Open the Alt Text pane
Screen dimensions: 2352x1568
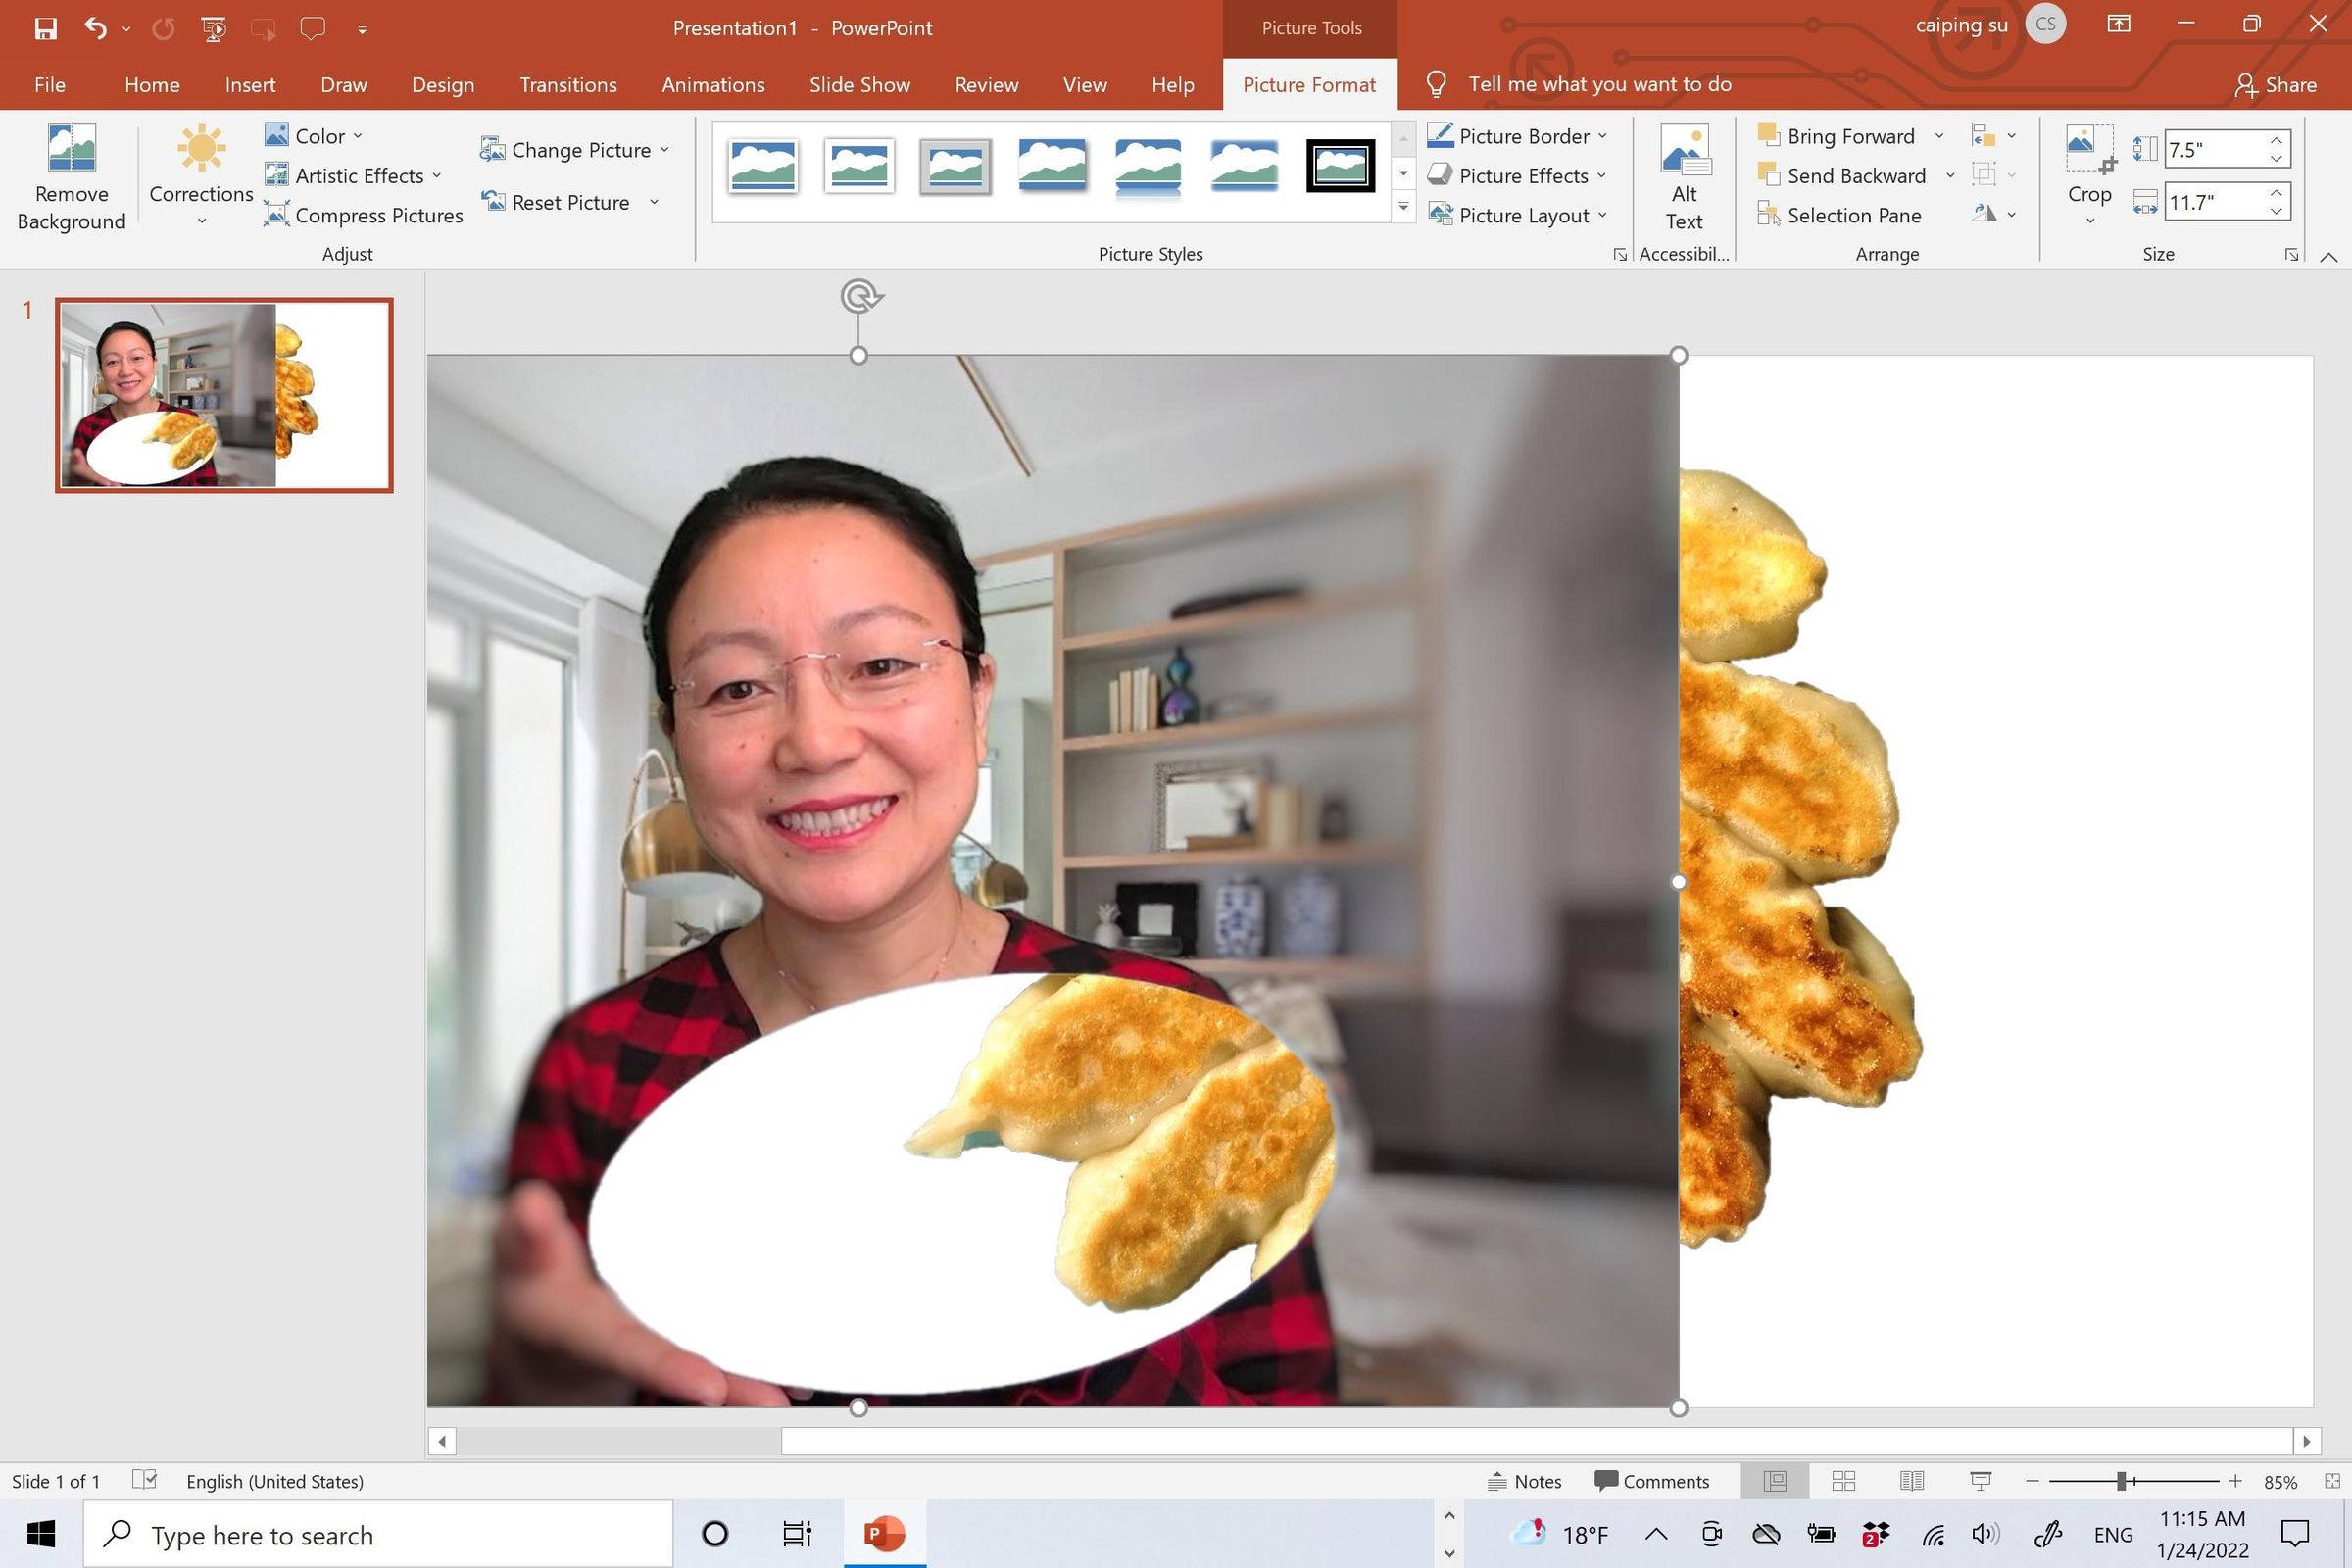[x=1683, y=178]
